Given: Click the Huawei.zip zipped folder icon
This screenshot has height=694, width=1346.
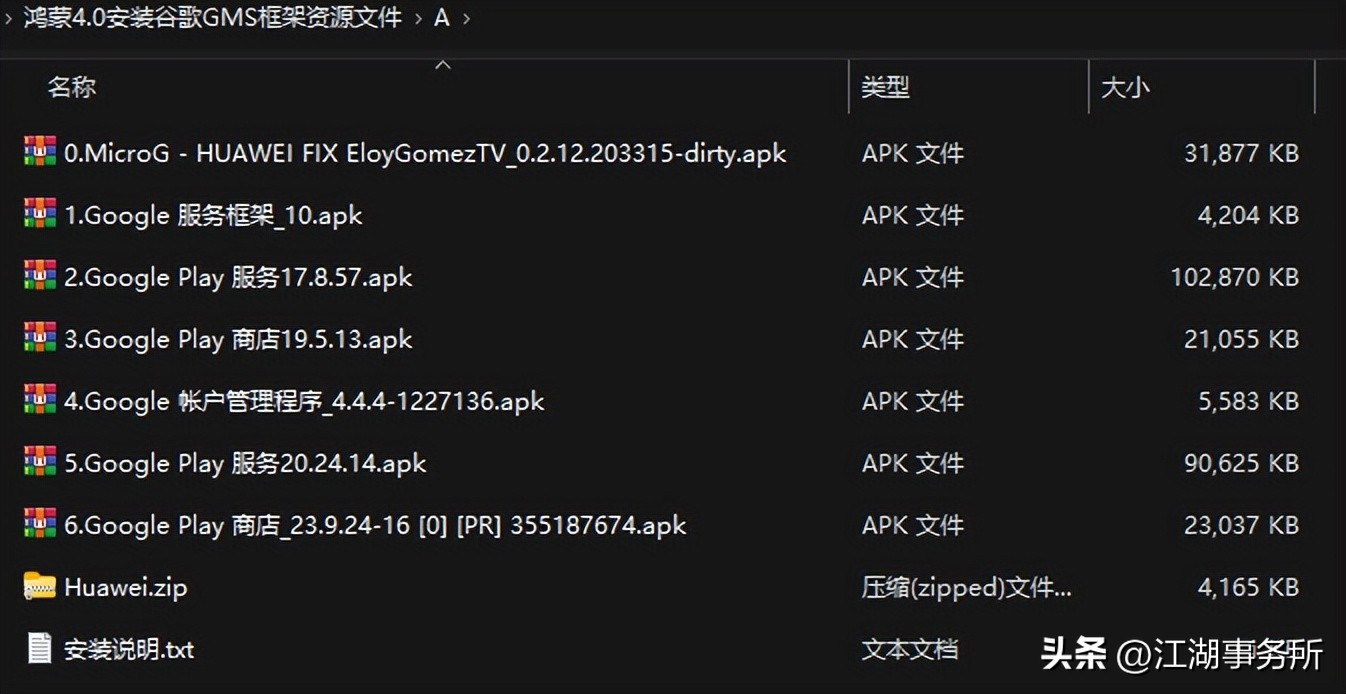Looking at the screenshot, I should [40, 586].
